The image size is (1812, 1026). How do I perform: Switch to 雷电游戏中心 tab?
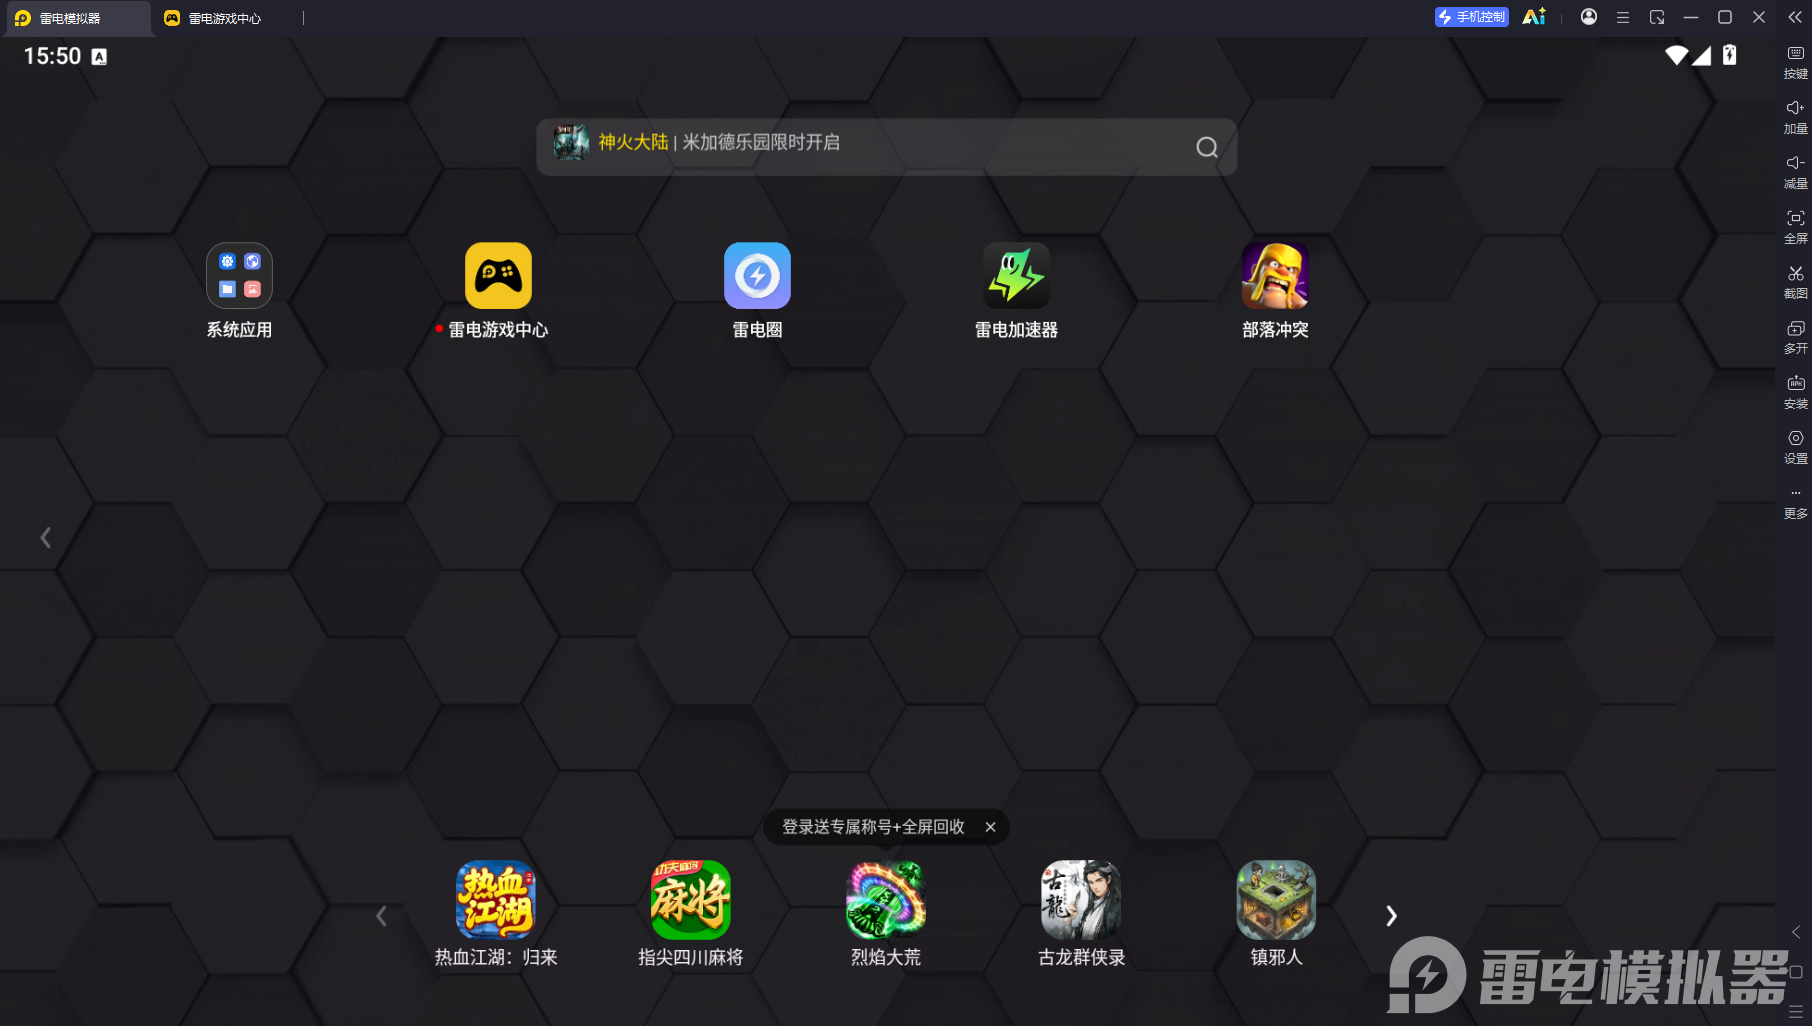point(214,18)
